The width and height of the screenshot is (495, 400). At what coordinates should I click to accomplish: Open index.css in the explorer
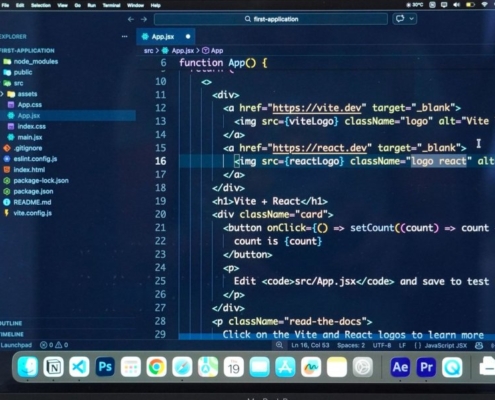click(x=31, y=126)
